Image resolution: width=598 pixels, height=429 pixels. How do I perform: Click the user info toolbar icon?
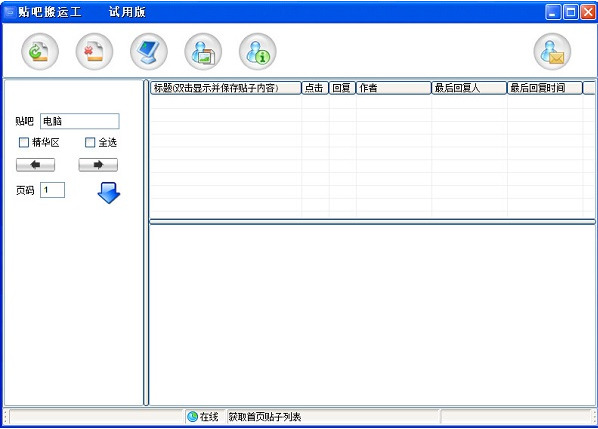tap(258, 51)
